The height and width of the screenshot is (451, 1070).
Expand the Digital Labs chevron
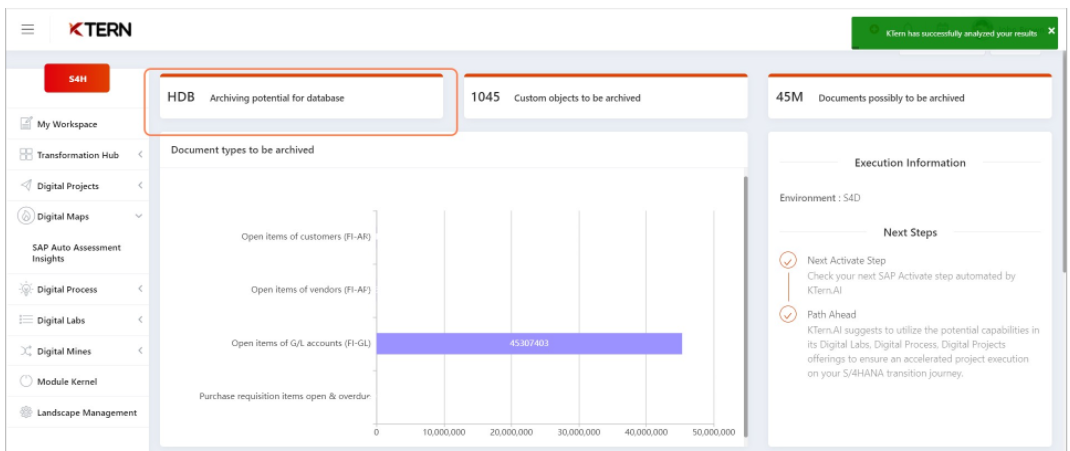coord(139,320)
